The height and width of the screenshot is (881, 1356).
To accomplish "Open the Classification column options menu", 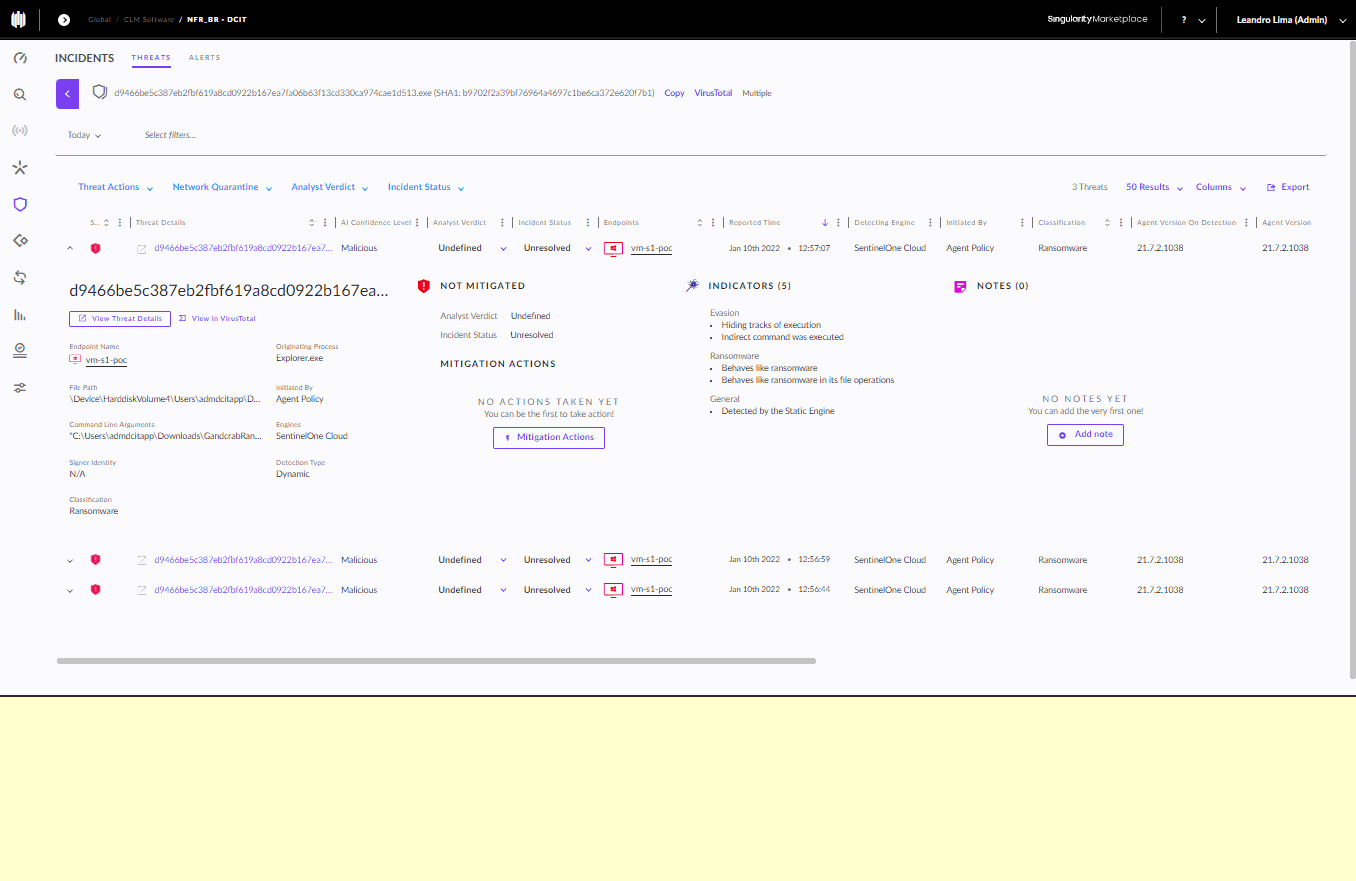I will coord(1123,223).
